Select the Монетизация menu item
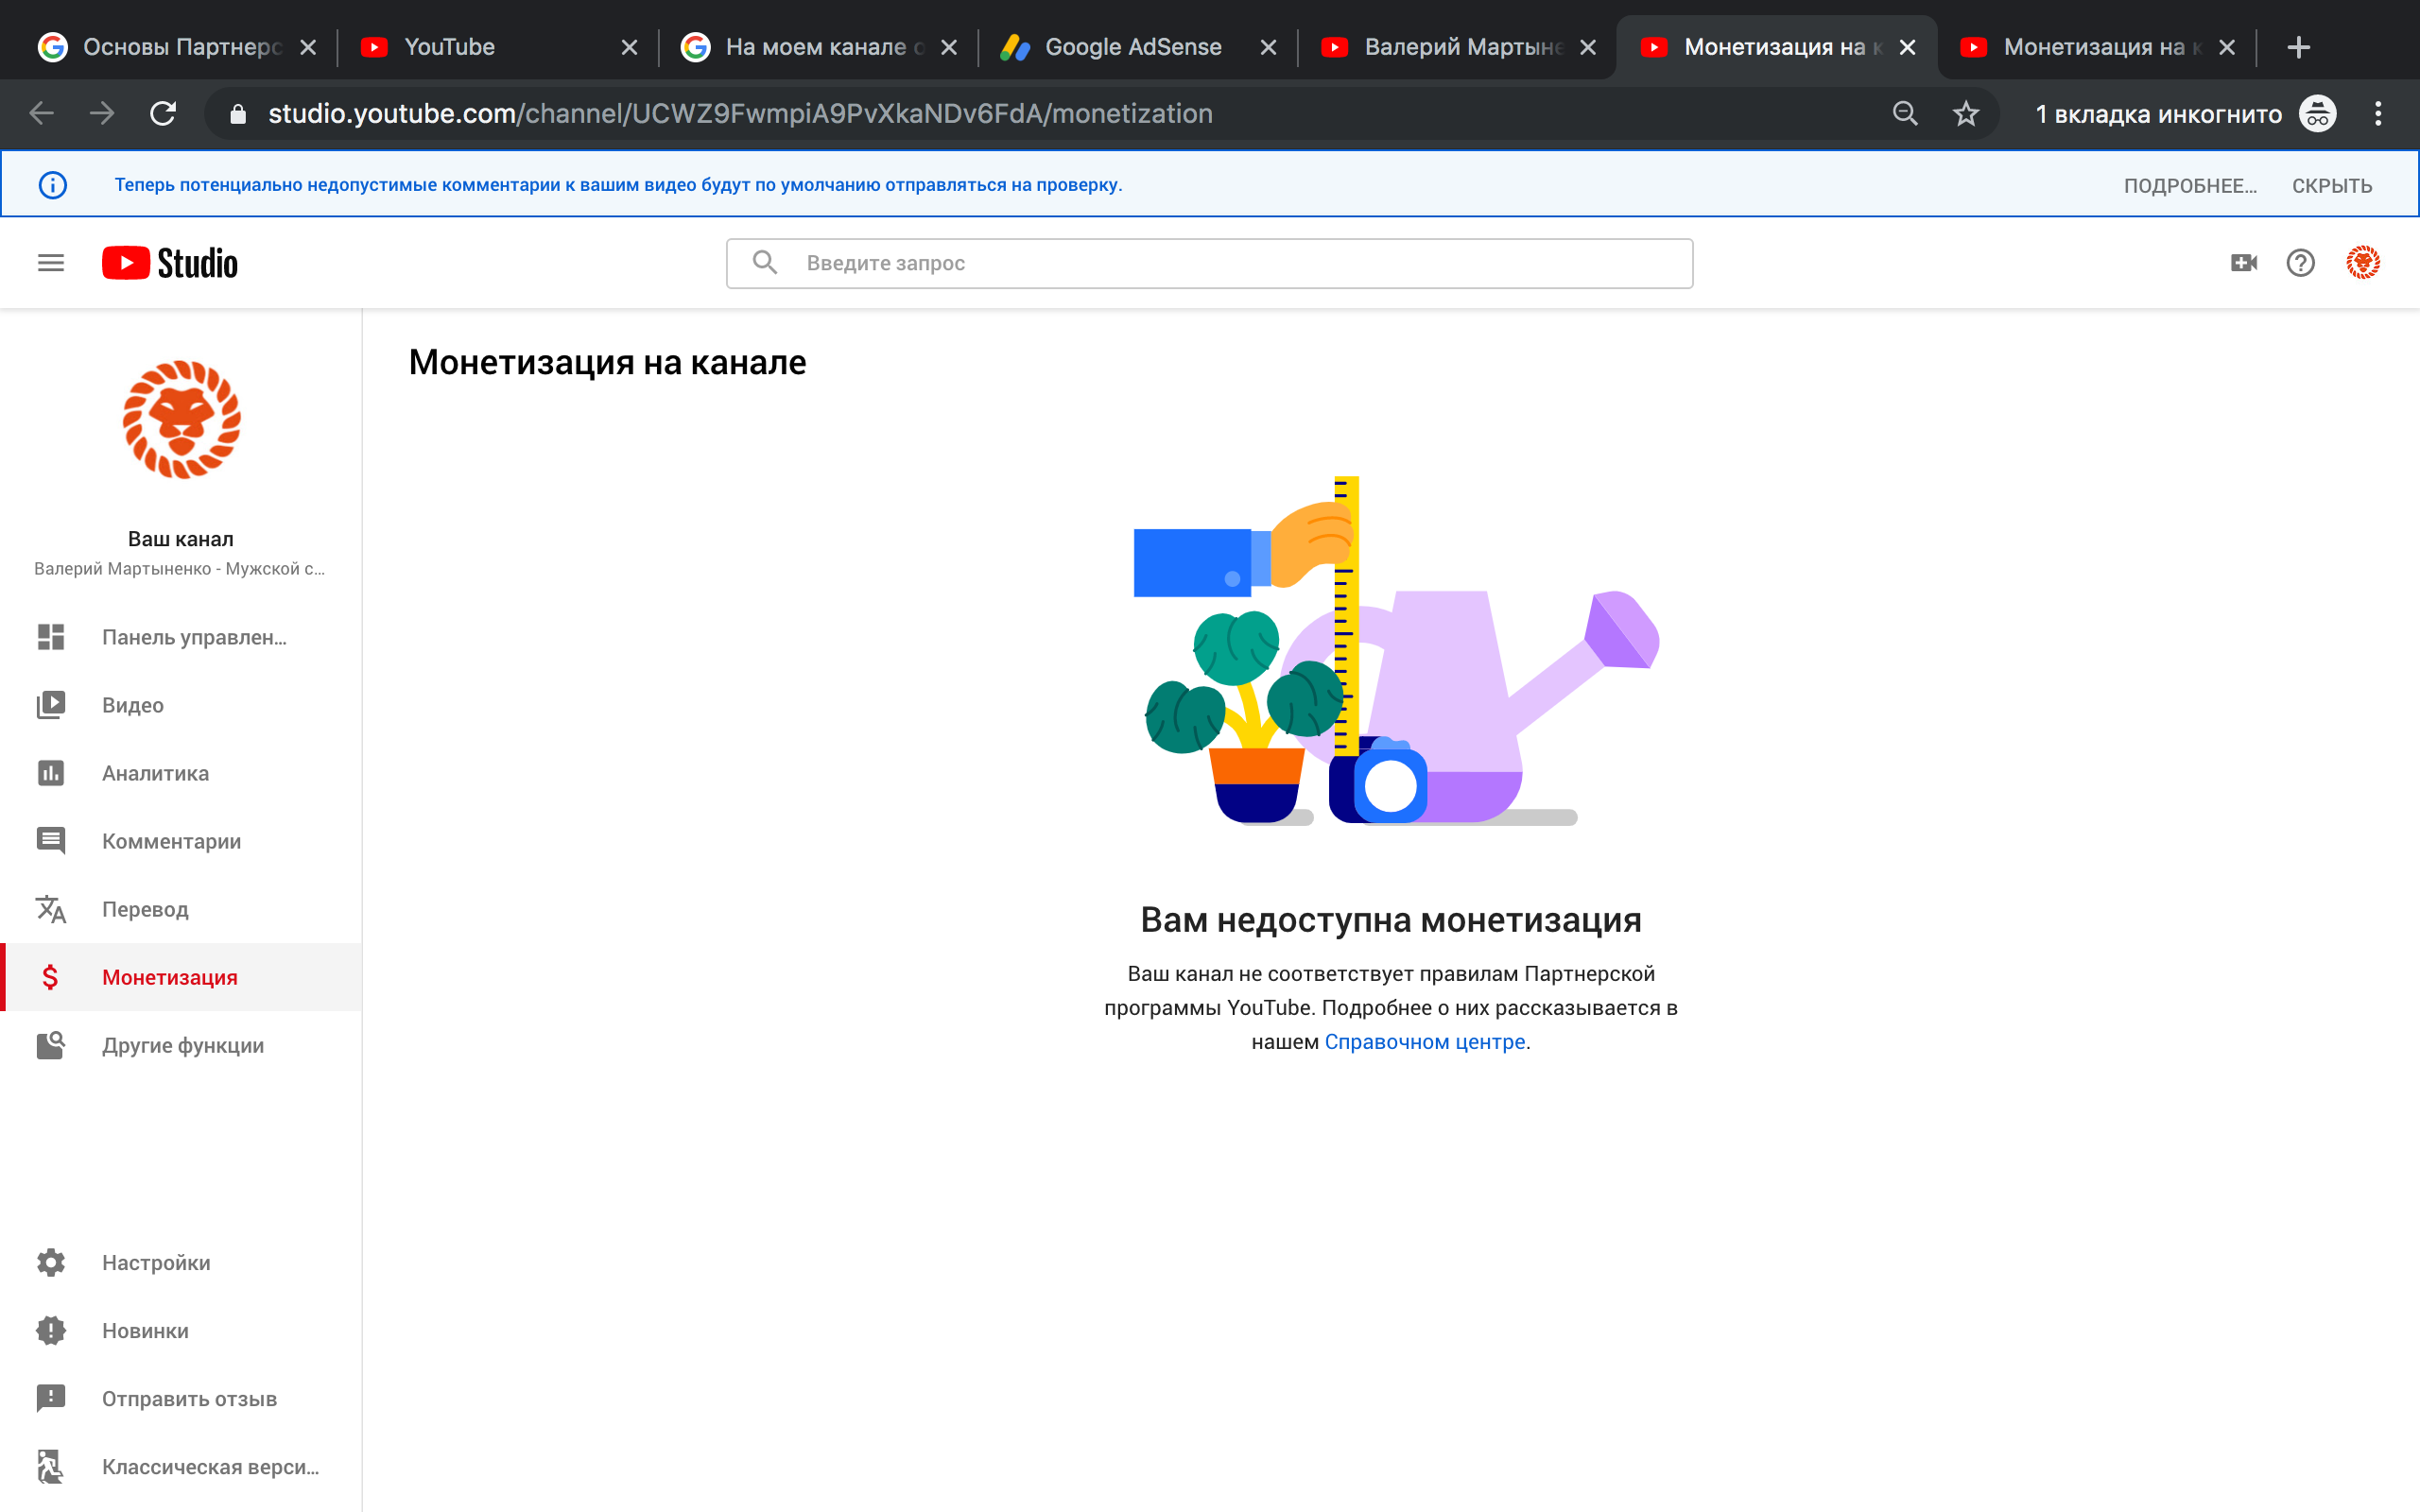Image resolution: width=2420 pixels, height=1512 pixels. (x=181, y=977)
